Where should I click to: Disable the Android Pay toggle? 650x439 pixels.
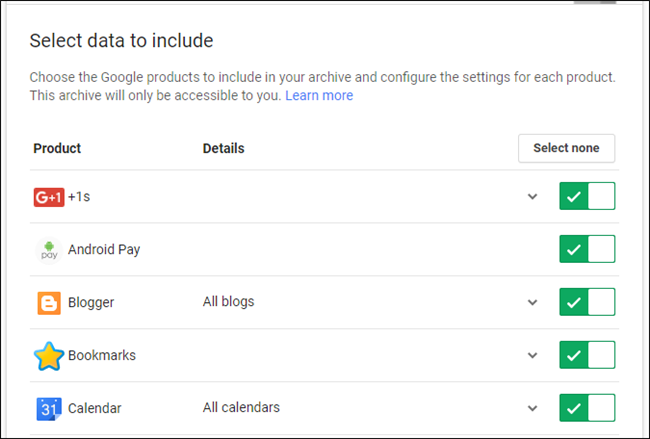coord(587,249)
